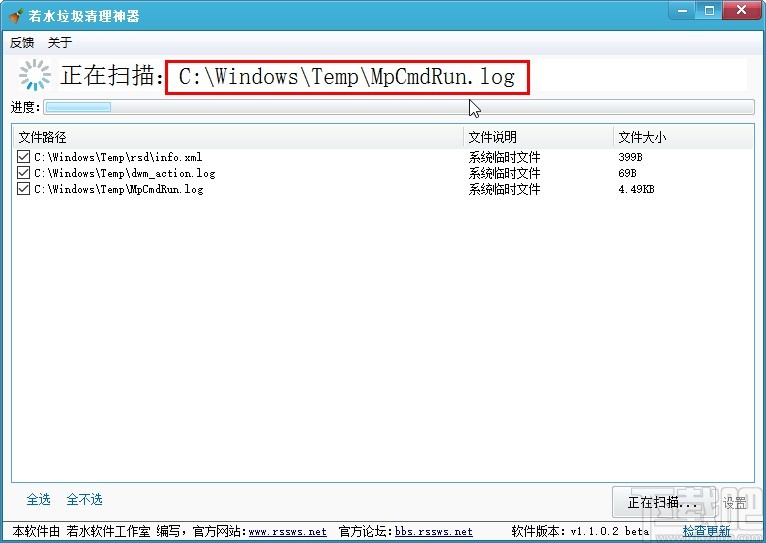This screenshot has height=543, width=766.
Task: Click the 软件版本 v1.1.0.2 beta text
Action: tap(580, 531)
